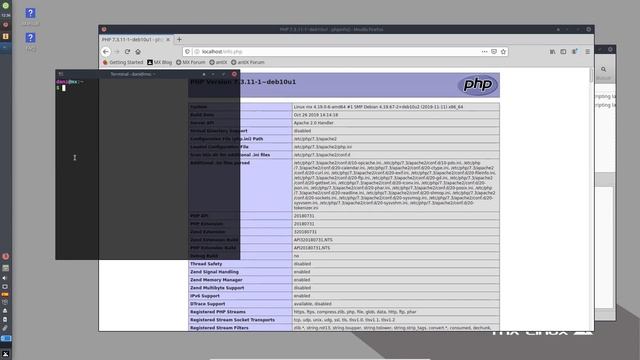The width and height of the screenshot is (640, 360).
Task: Click the red circular icon in lower panel
Action: (x=6, y=256)
